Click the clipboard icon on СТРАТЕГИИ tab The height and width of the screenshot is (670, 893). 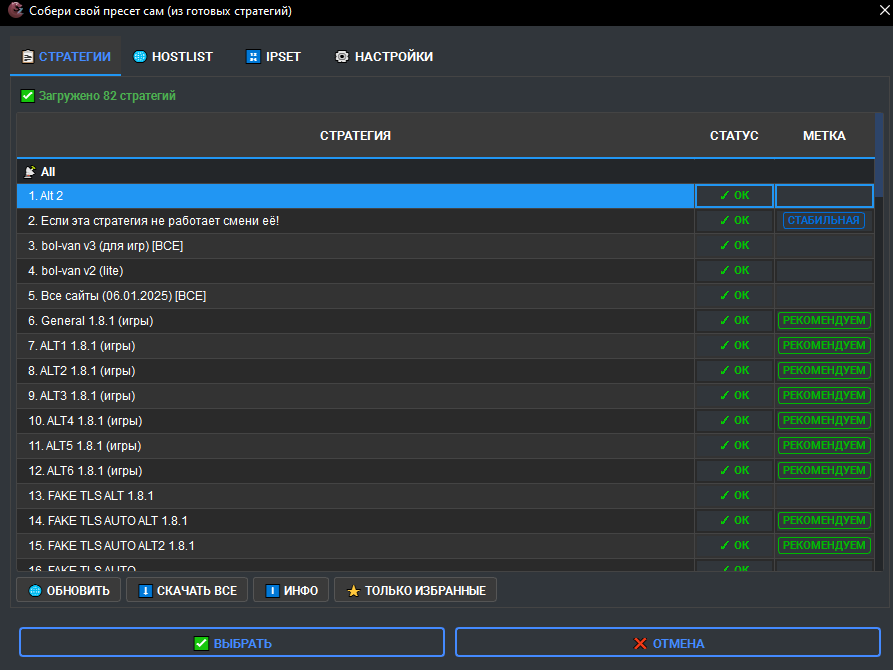[x=27, y=56]
